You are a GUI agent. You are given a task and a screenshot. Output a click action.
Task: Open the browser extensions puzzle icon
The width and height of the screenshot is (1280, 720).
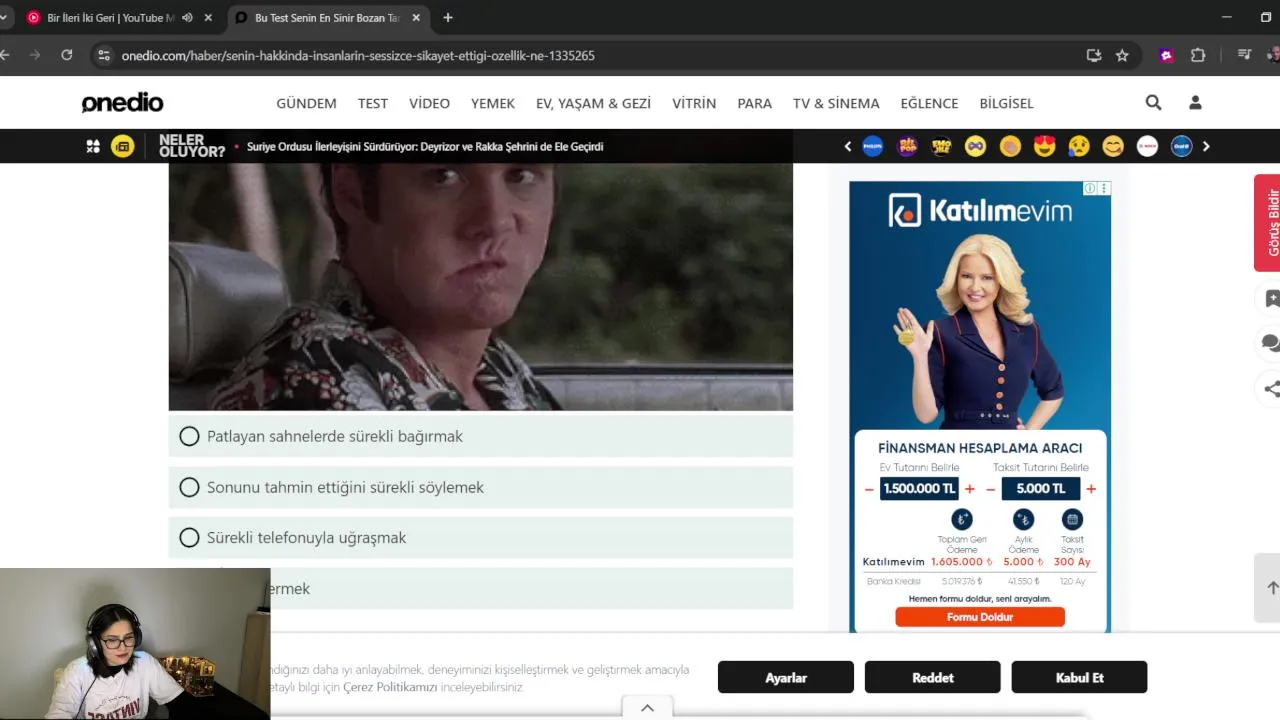(x=1198, y=56)
